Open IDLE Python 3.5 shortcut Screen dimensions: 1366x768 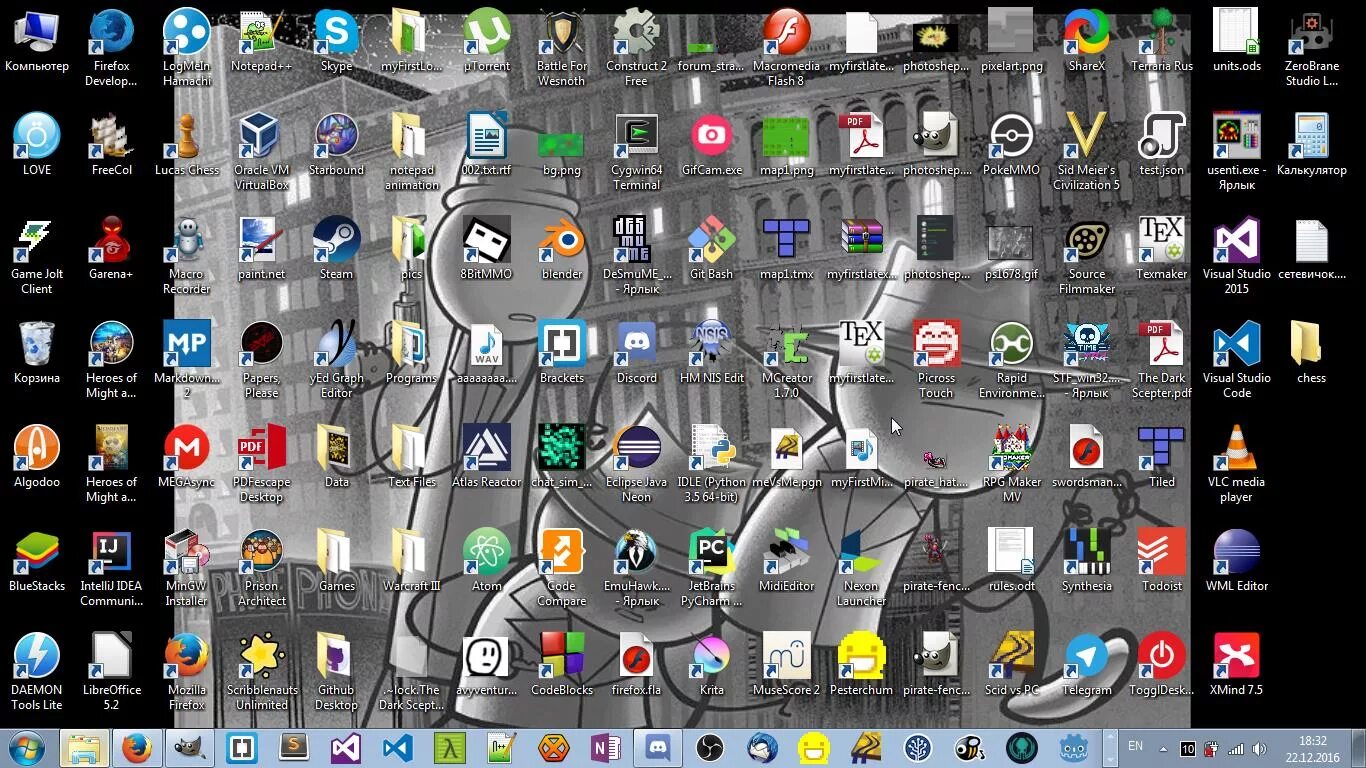click(x=712, y=464)
